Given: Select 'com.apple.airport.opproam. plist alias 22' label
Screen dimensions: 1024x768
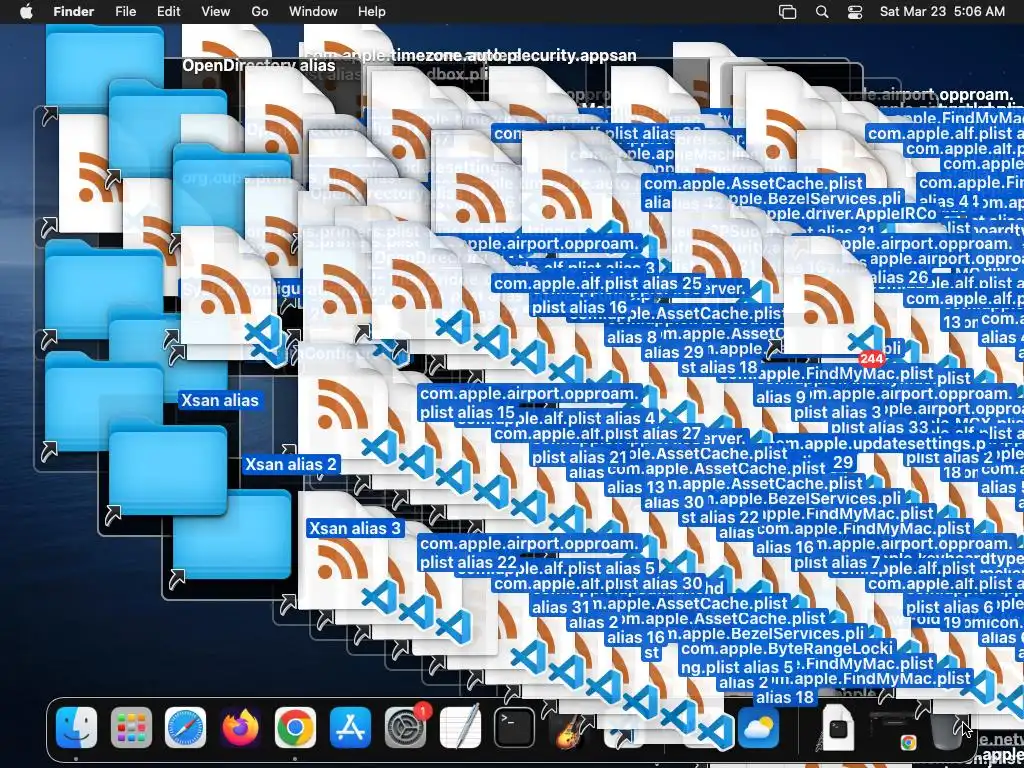Looking at the screenshot, I should [x=531, y=553].
